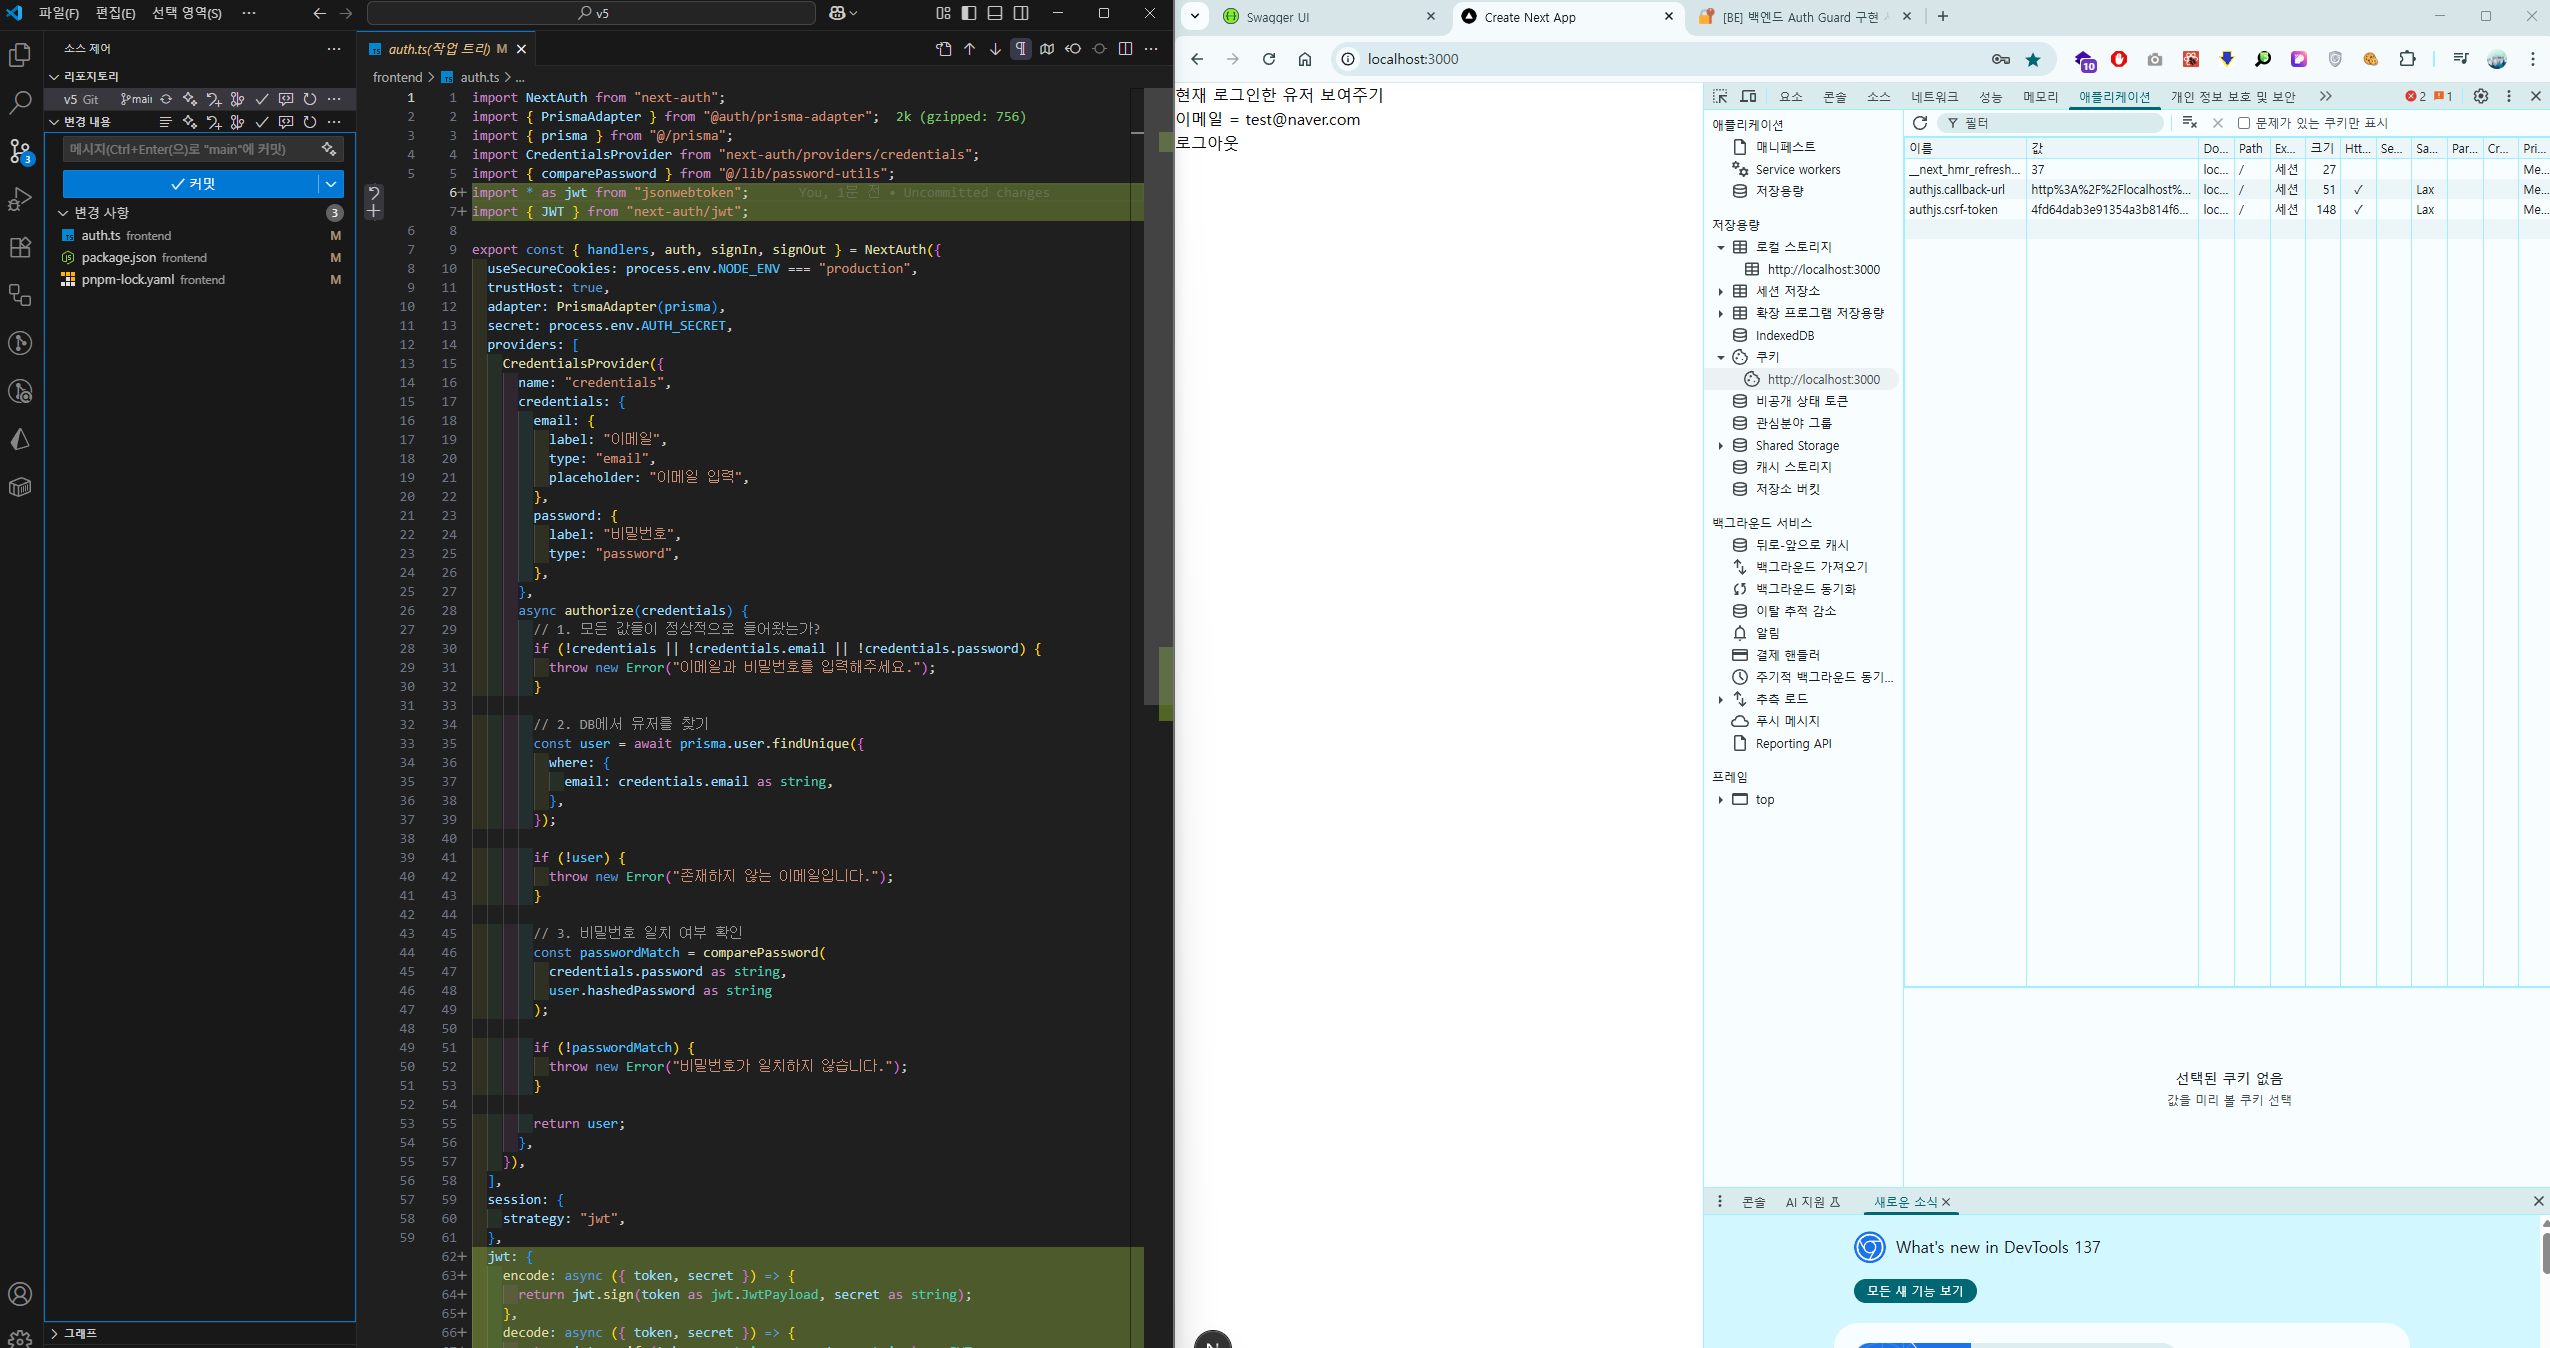Open 편집(E) menu in VS Code
Viewport: 2550px width, 1348px height.
click(x=115, y=13)
